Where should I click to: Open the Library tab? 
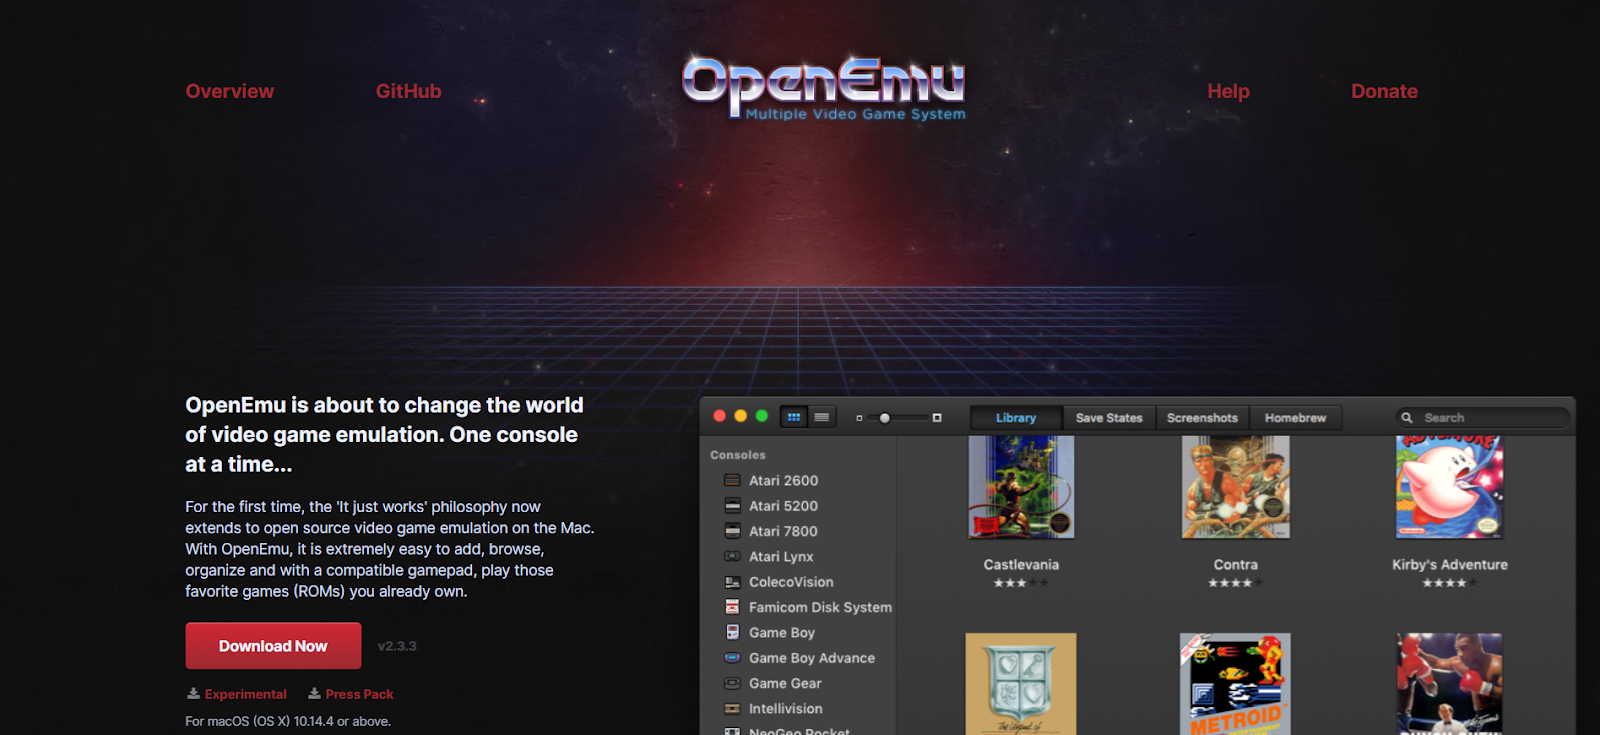point(1016,418)
